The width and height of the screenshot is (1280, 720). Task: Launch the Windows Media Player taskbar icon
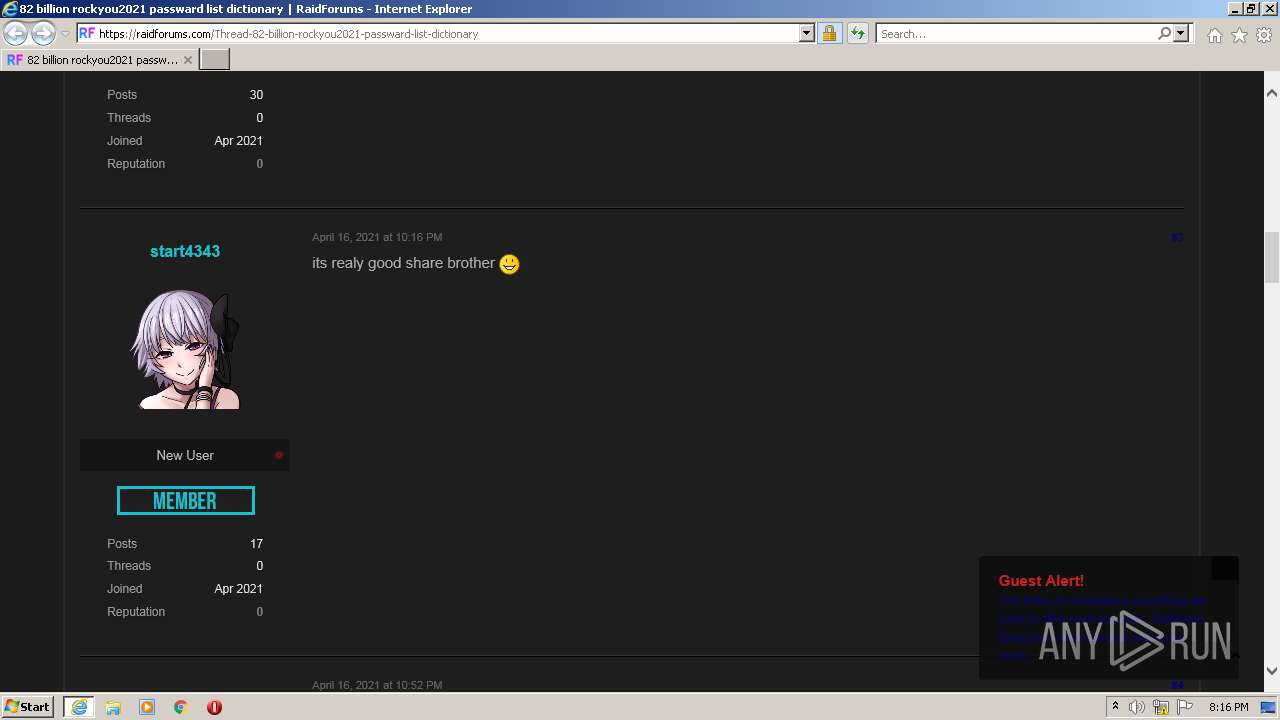(x=147, y=707)
